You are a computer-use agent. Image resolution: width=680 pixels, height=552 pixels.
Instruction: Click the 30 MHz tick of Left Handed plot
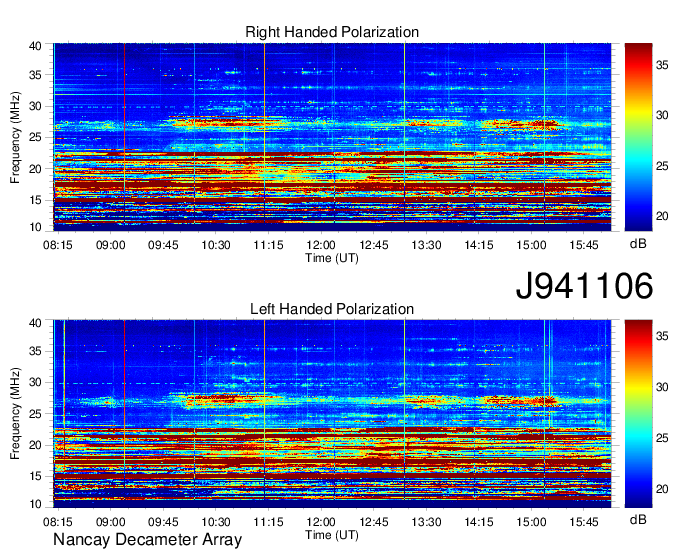tap(36, 382)
